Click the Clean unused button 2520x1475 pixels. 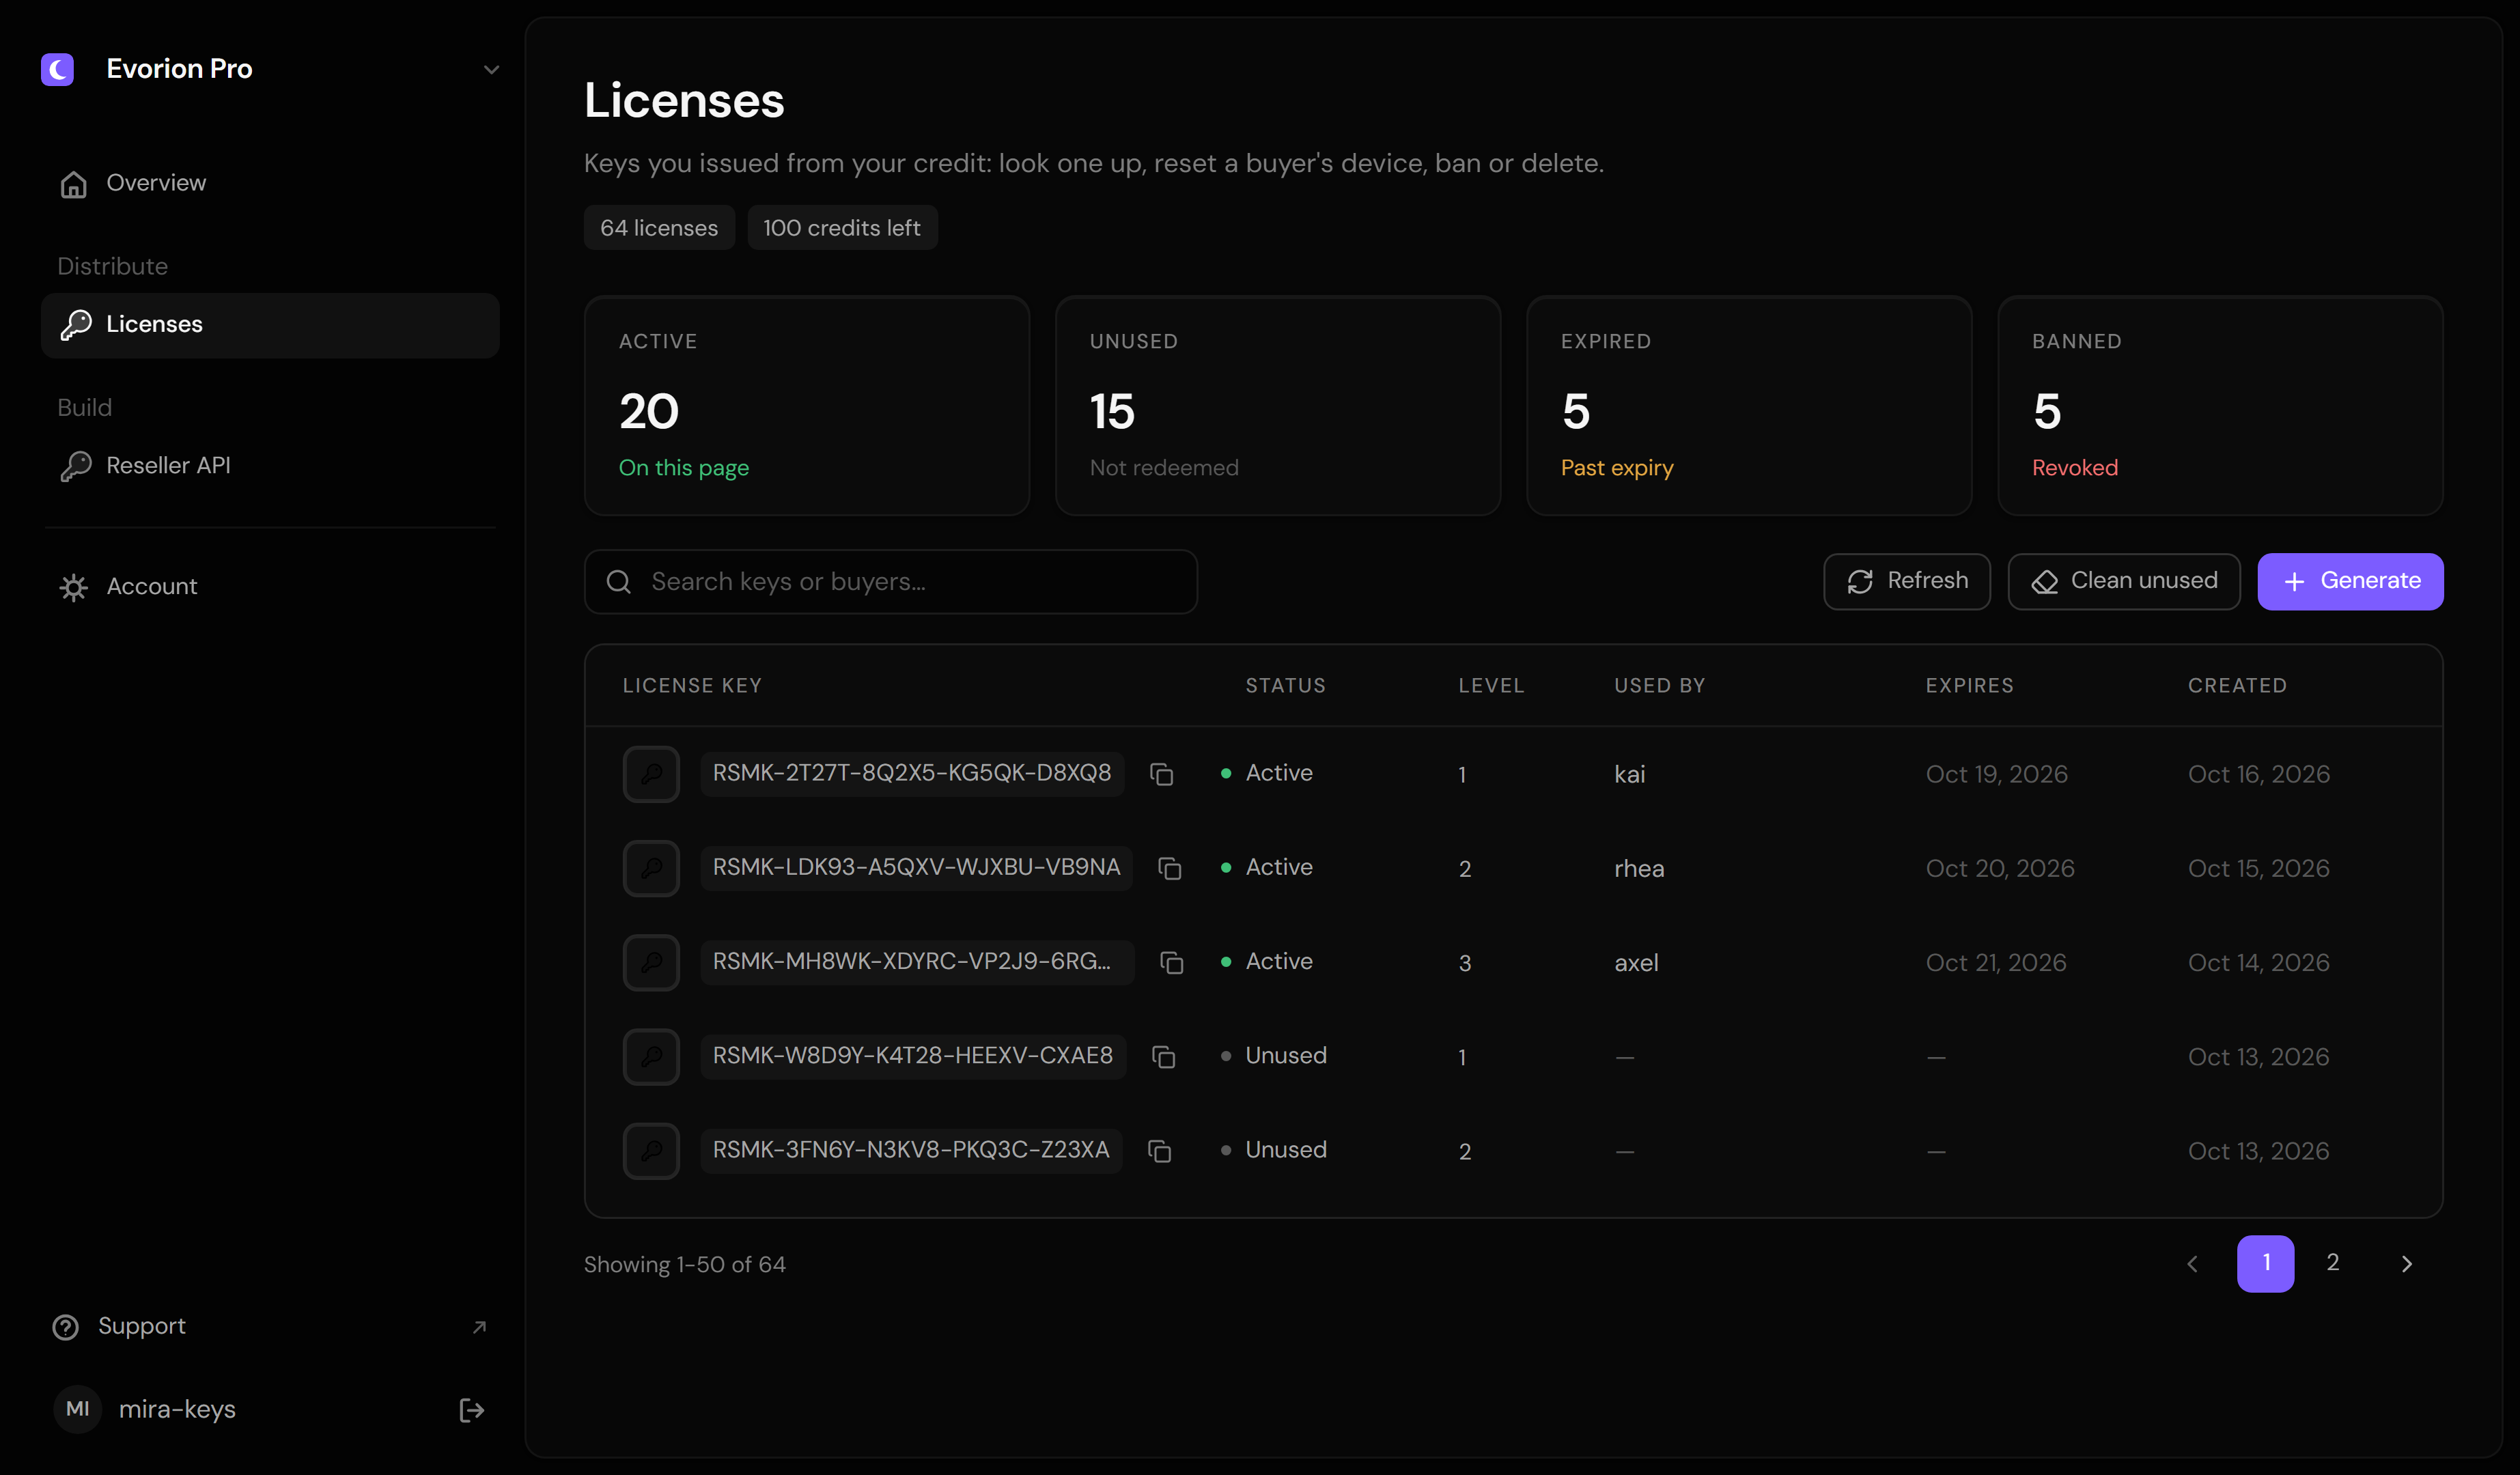2124,582
